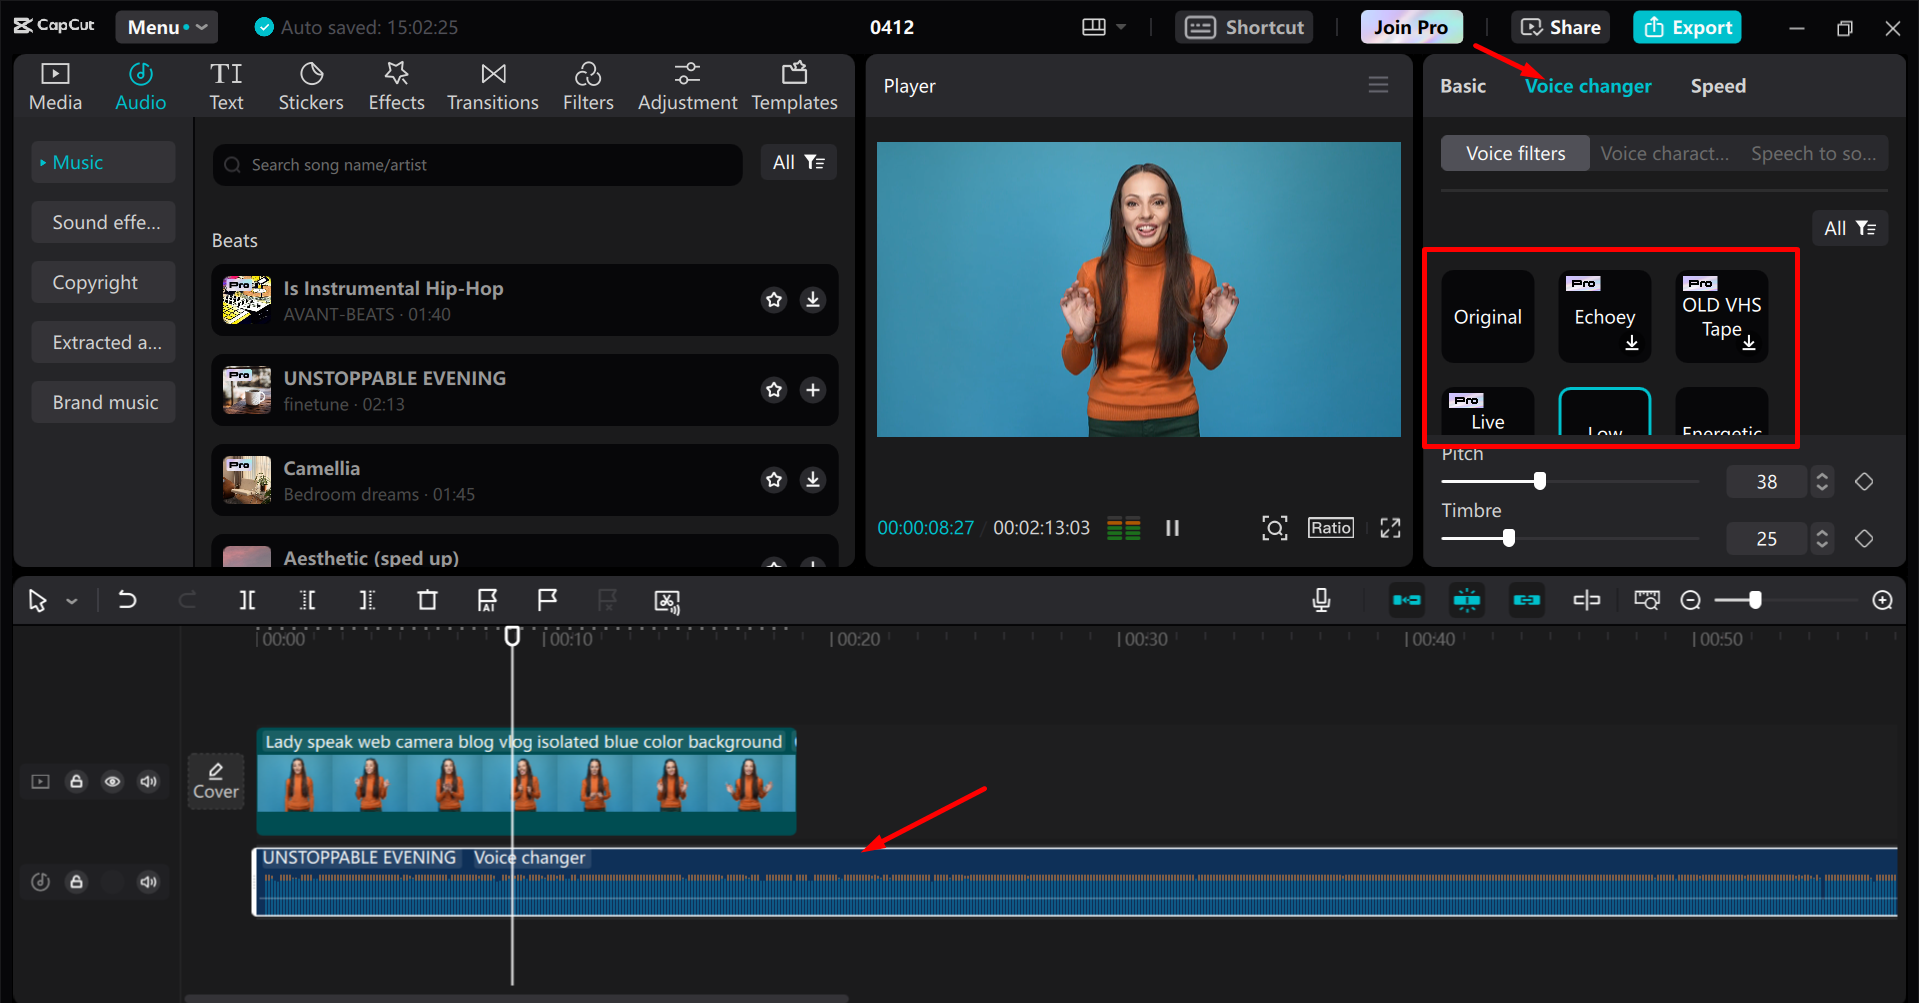Screen dimensions: 1919x1003
Task: Toggle linkage button
Action: (1527, 600)
